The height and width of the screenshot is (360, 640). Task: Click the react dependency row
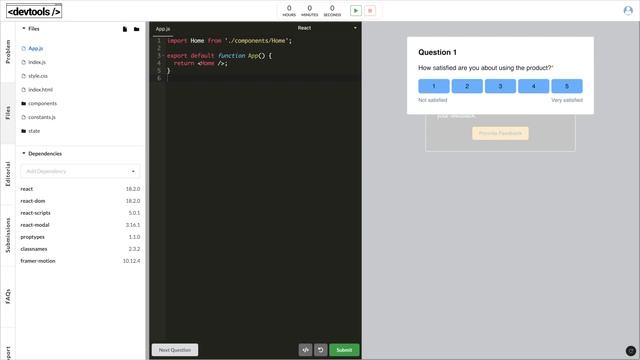click(x=80, y=189)
